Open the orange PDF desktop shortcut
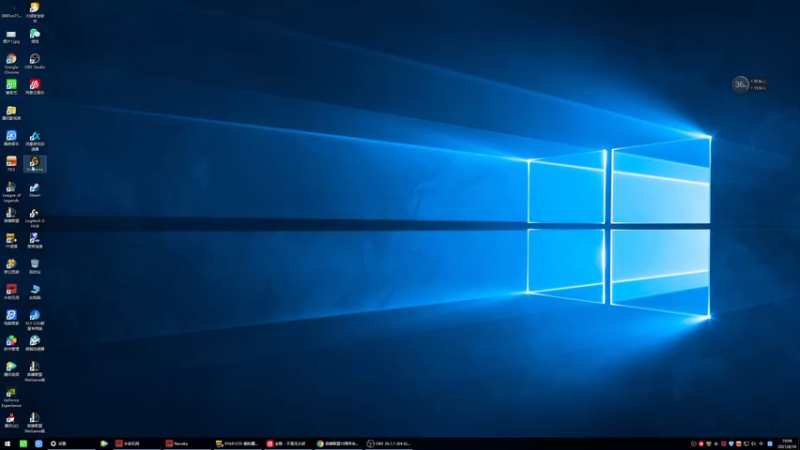This screenshot has height=450, width=800. point(11,164)
